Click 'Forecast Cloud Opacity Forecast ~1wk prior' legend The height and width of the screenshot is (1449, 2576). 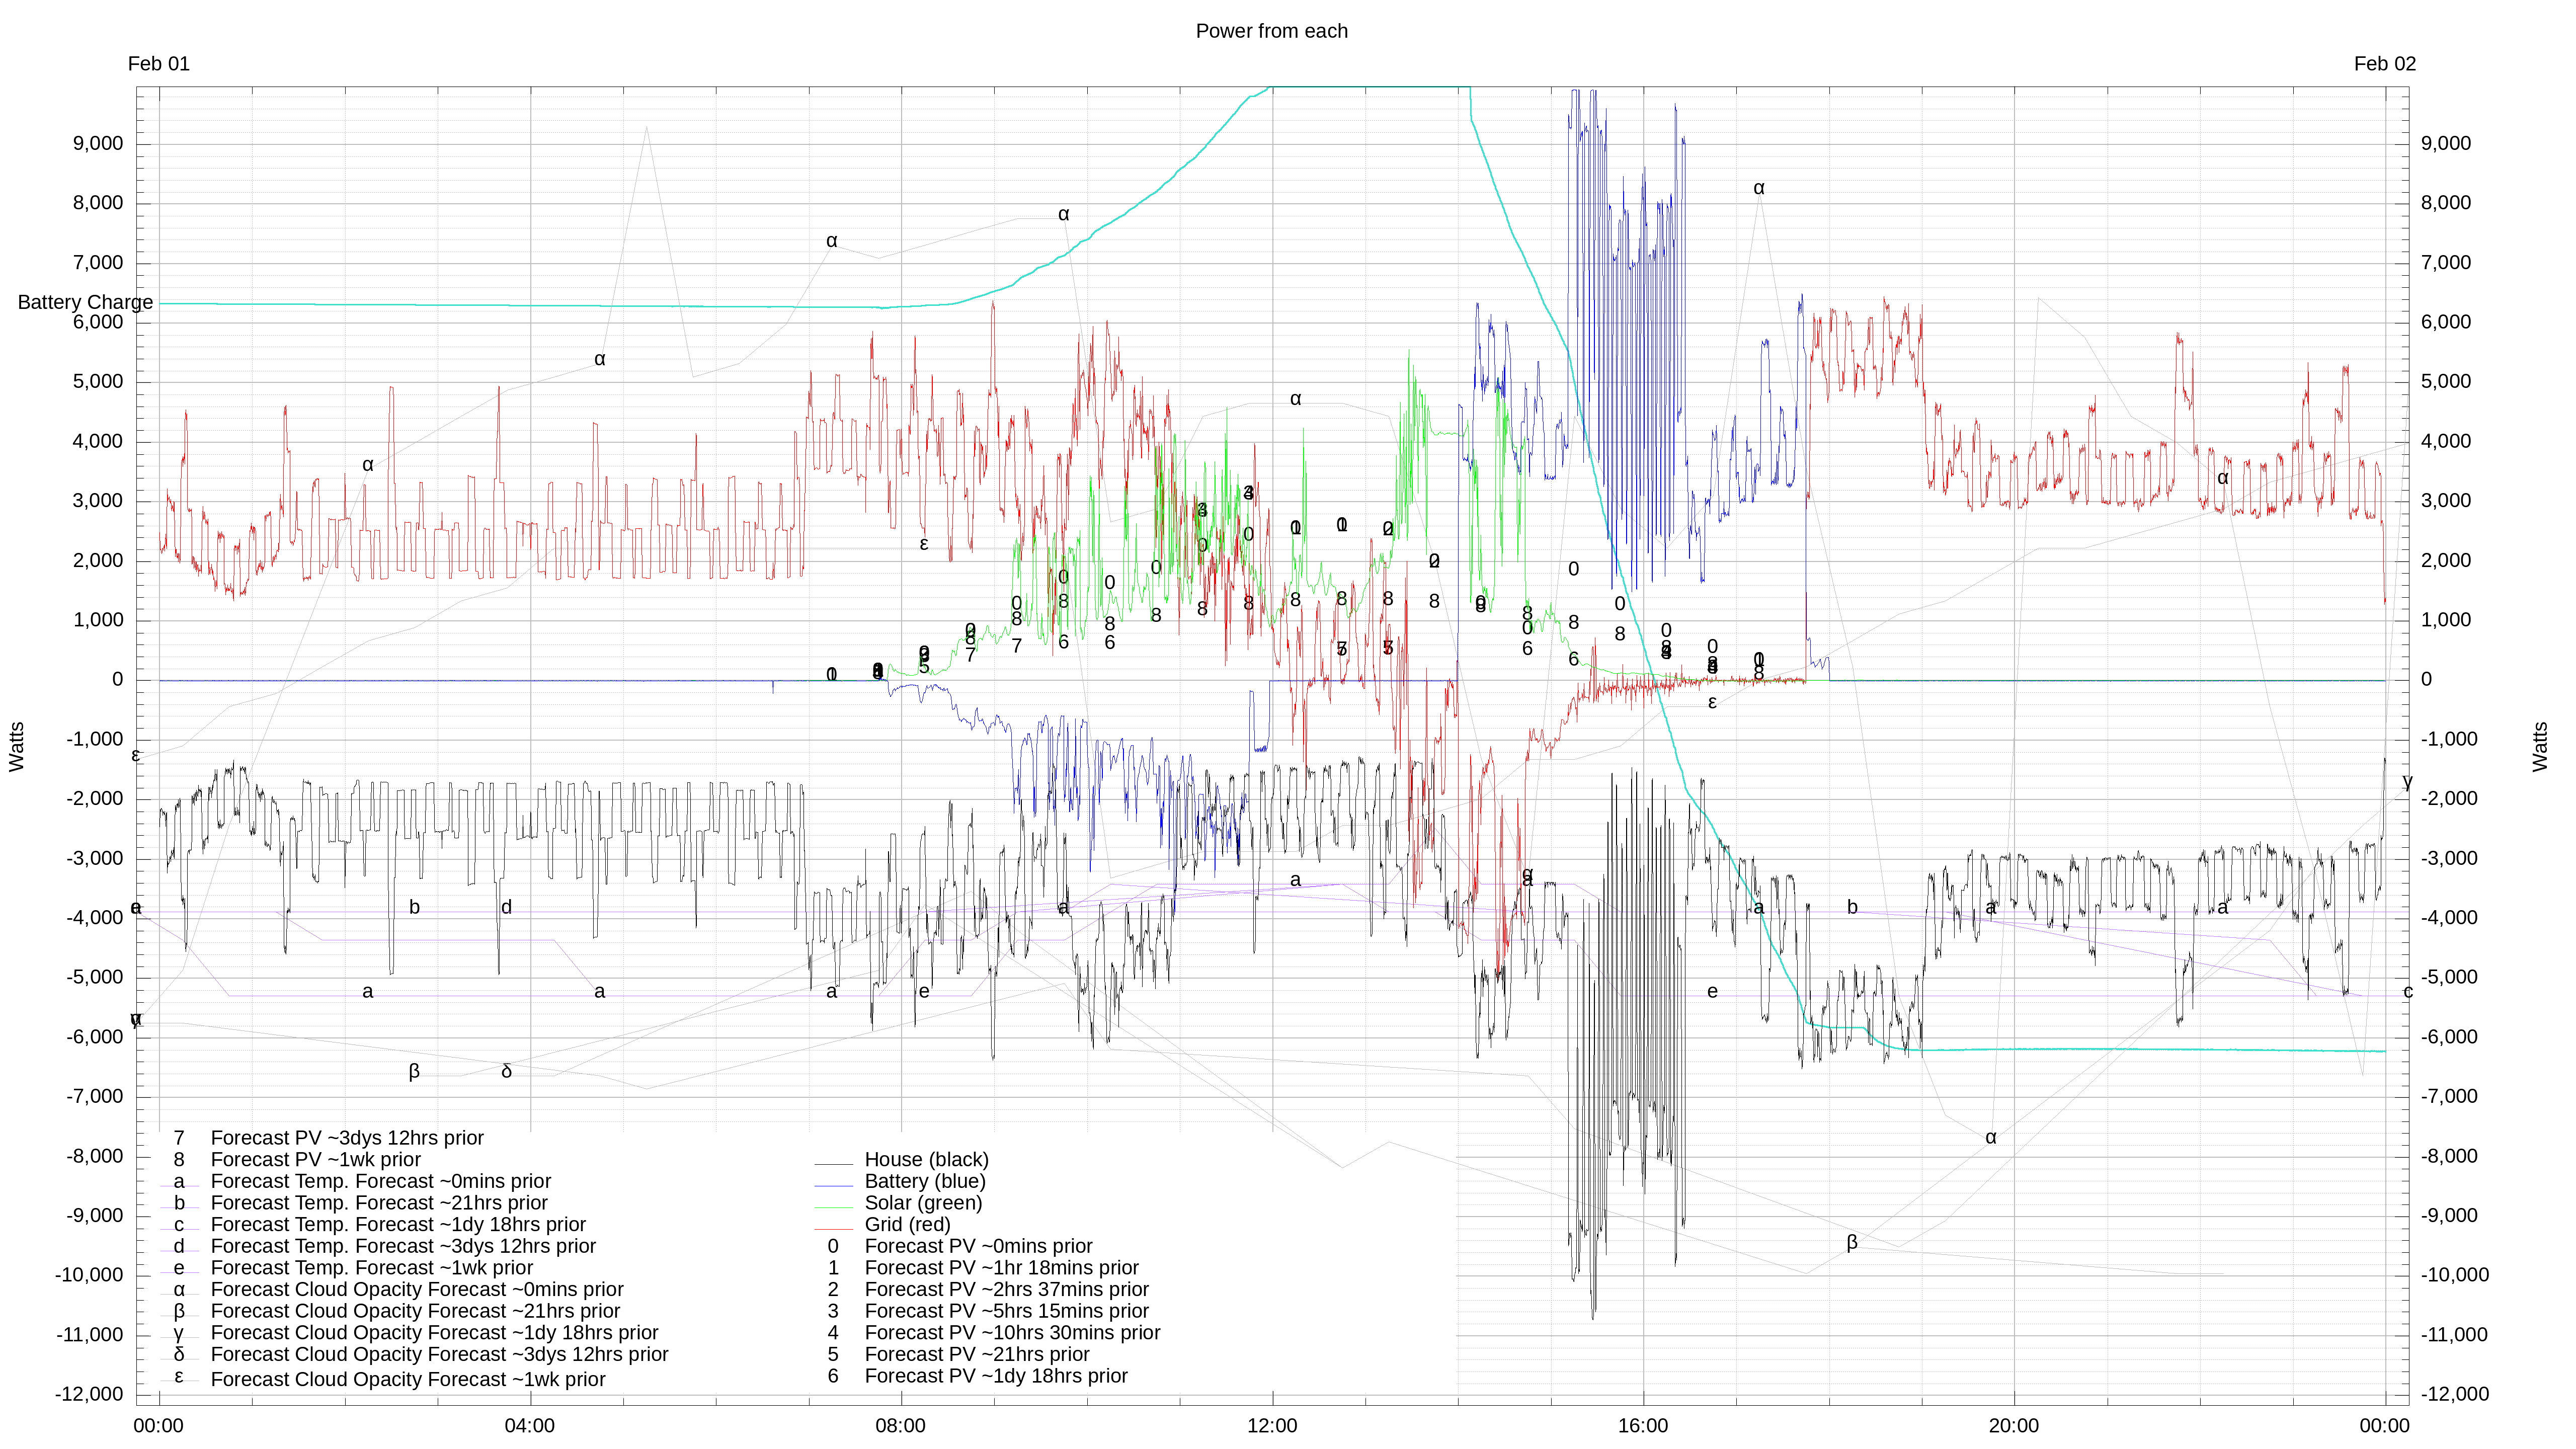(x=408, y=1380)
